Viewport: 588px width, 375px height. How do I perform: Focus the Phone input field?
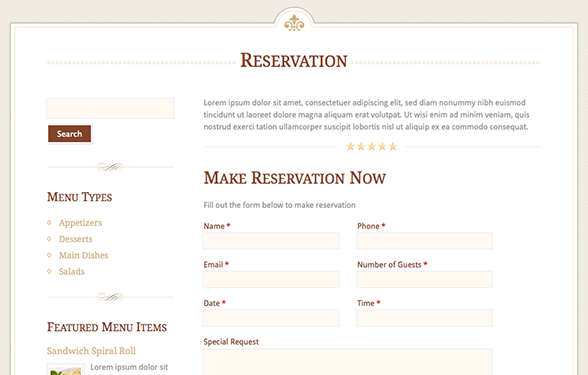(x=424, y=241)
